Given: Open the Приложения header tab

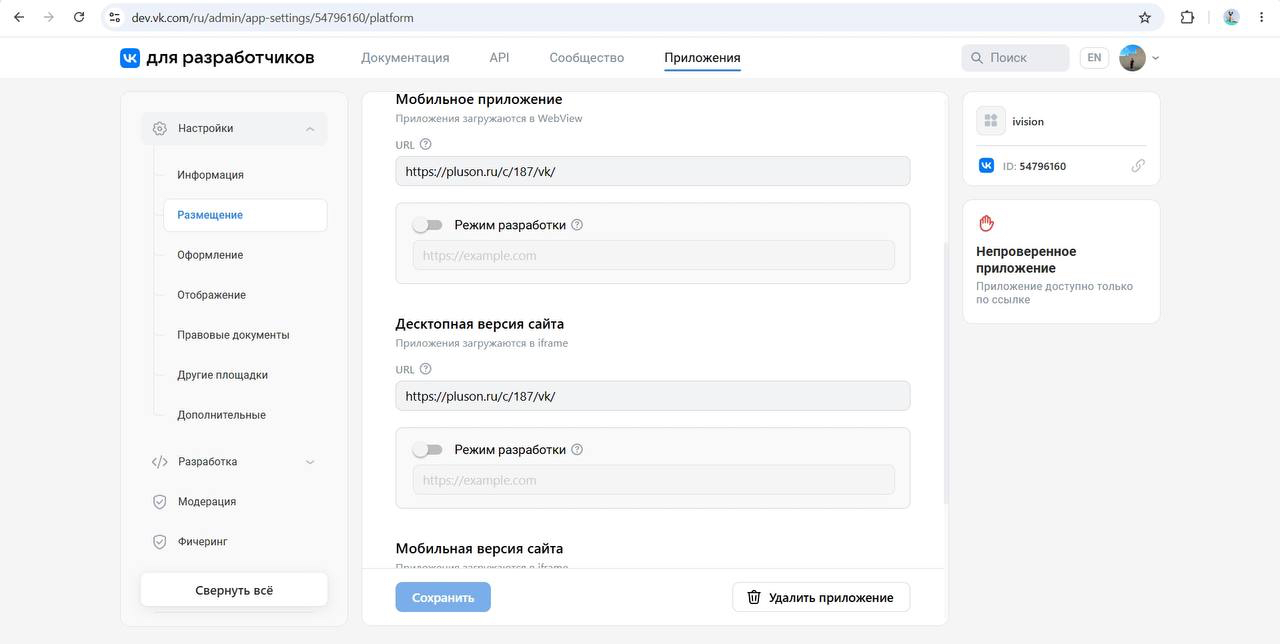Looking at the screenshot, I should (x=702, y=58).
